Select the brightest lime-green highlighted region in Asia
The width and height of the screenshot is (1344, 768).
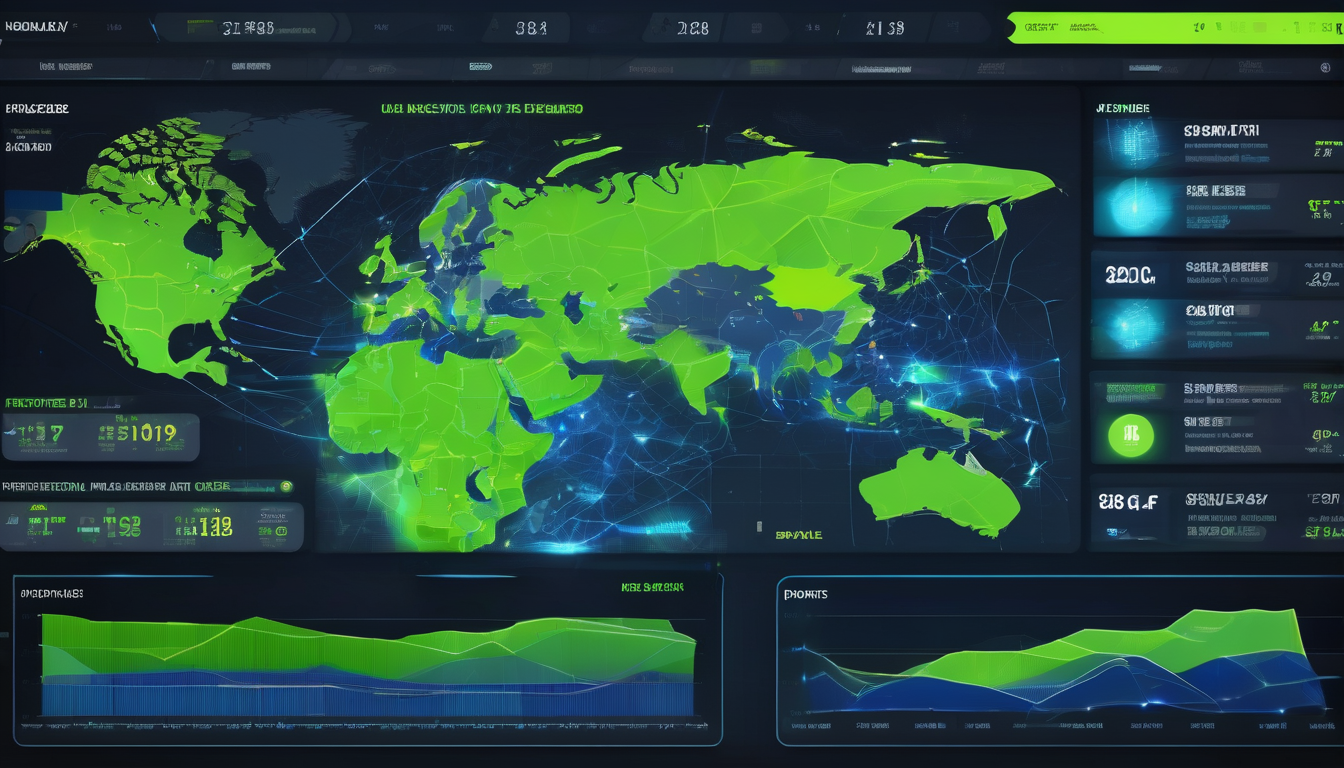tap(812, 287)
